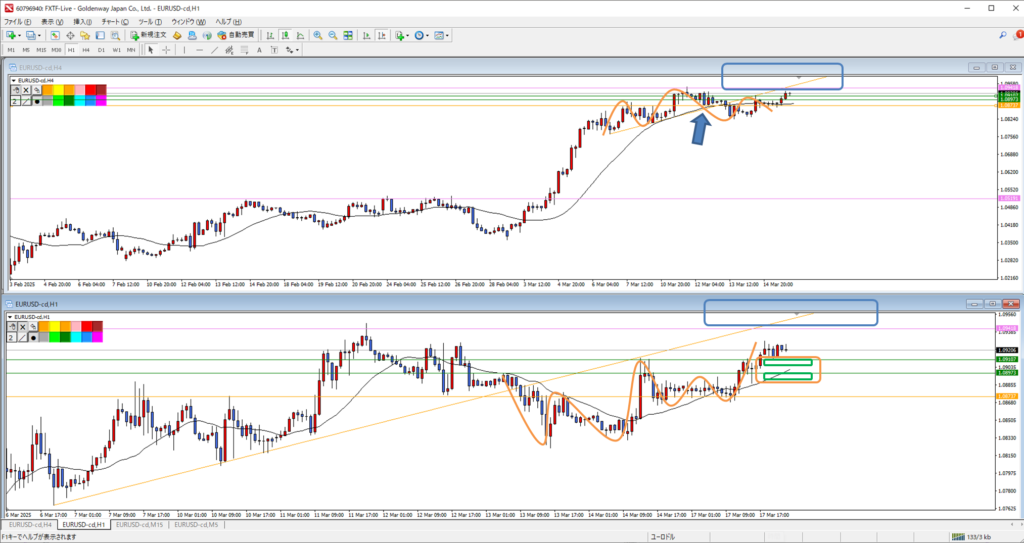This screenshot has height=543, width=1024.
Task: Open the MetaEditor book icon
Action: 177,35
